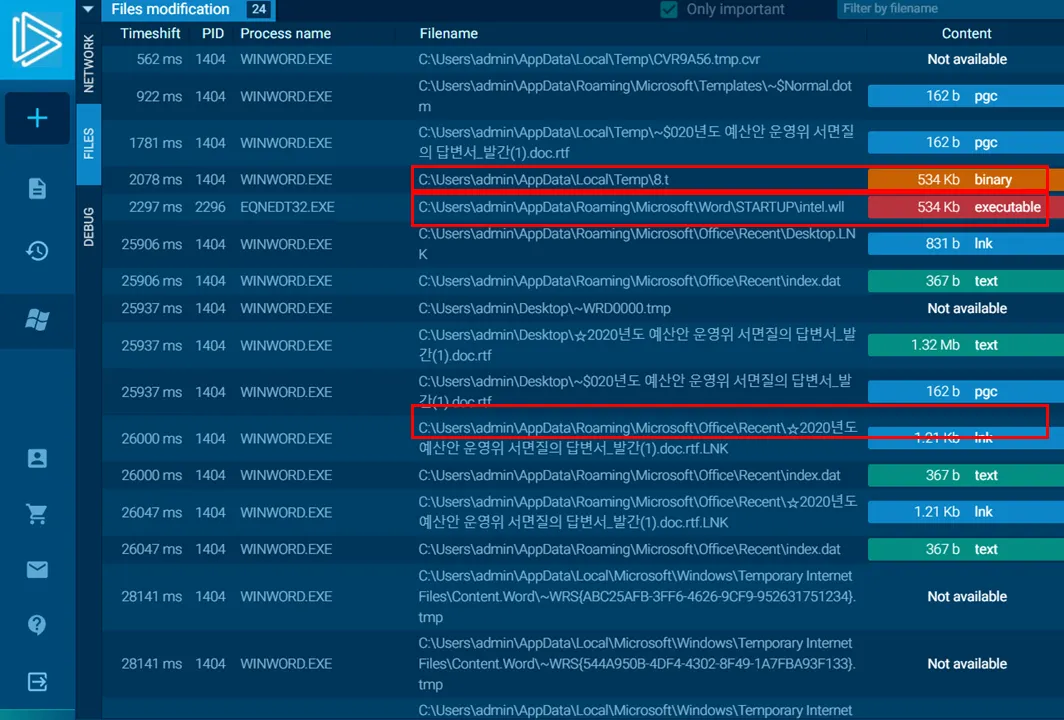Image resolution: width=1064 pixels, height=720 pixels.
Task: Click the logout exit icon
Action: (x=37, y=681)
